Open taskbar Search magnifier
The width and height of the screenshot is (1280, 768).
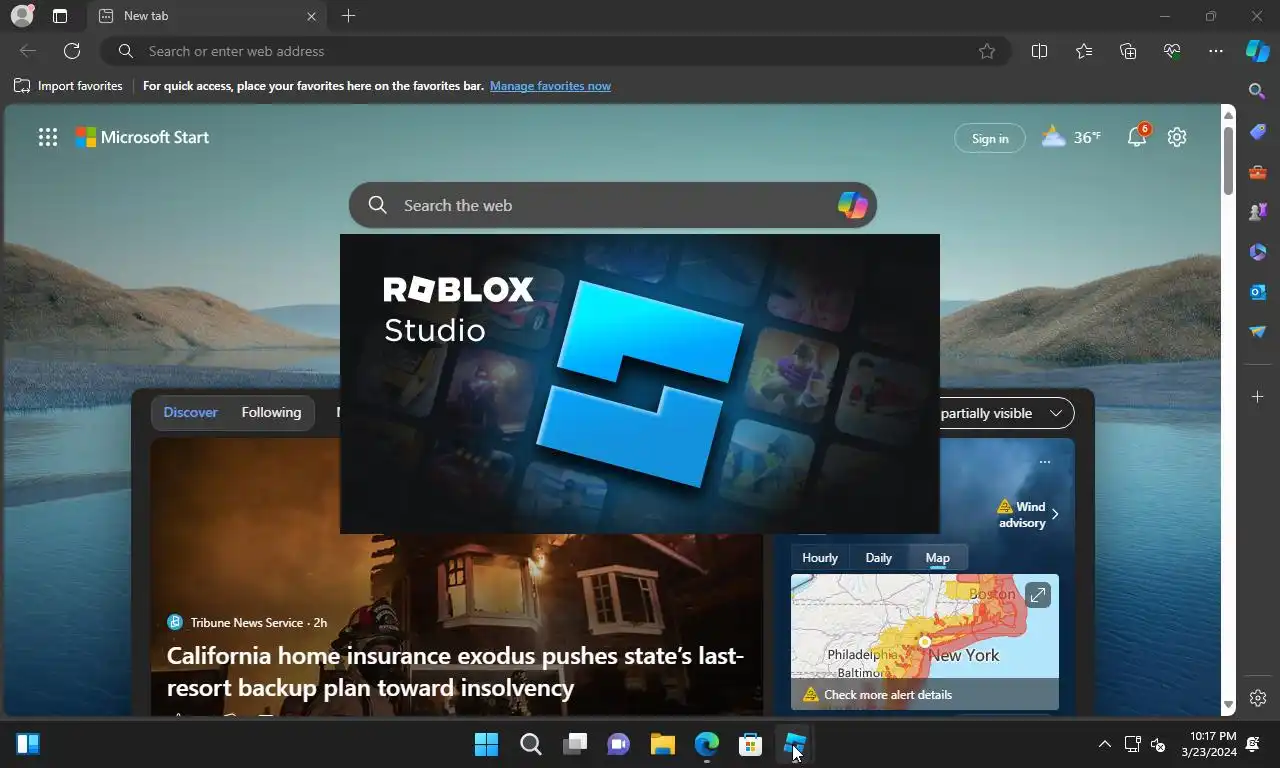pyautogui.click(x=531, y=744)
